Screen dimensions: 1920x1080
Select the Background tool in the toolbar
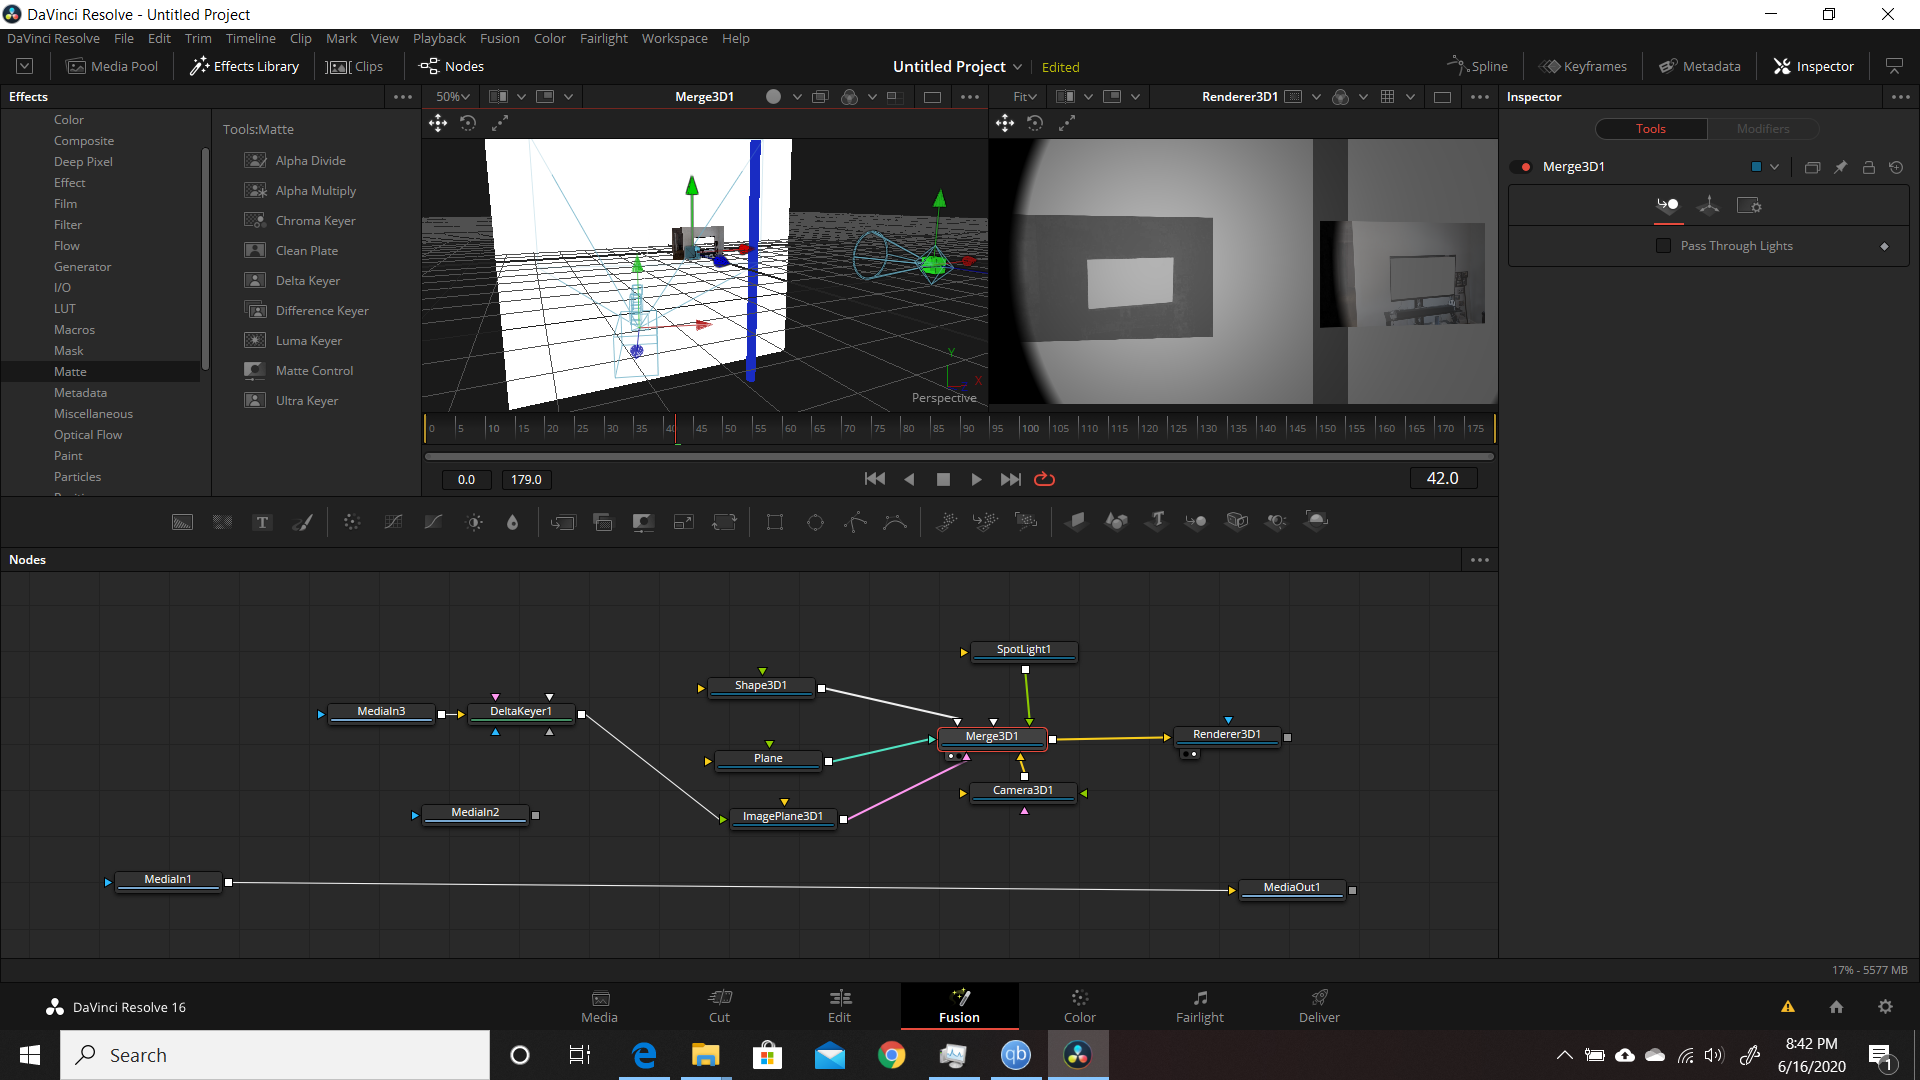[182, 522]
